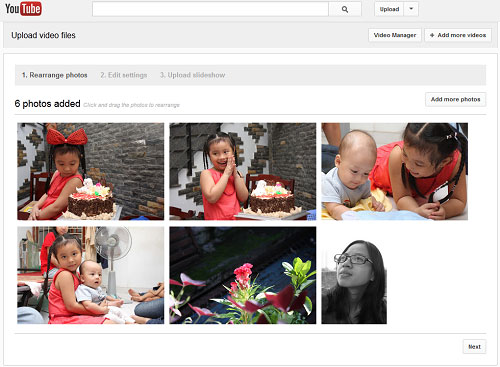Click the Upload button
Viewport: 500px width, 367px height.
coord(389,9)
